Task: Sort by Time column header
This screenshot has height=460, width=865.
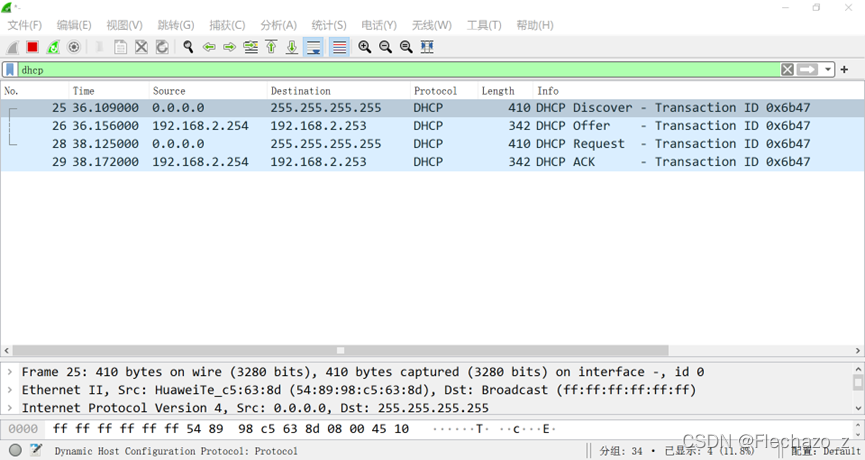Action: (x=109, y=91)
